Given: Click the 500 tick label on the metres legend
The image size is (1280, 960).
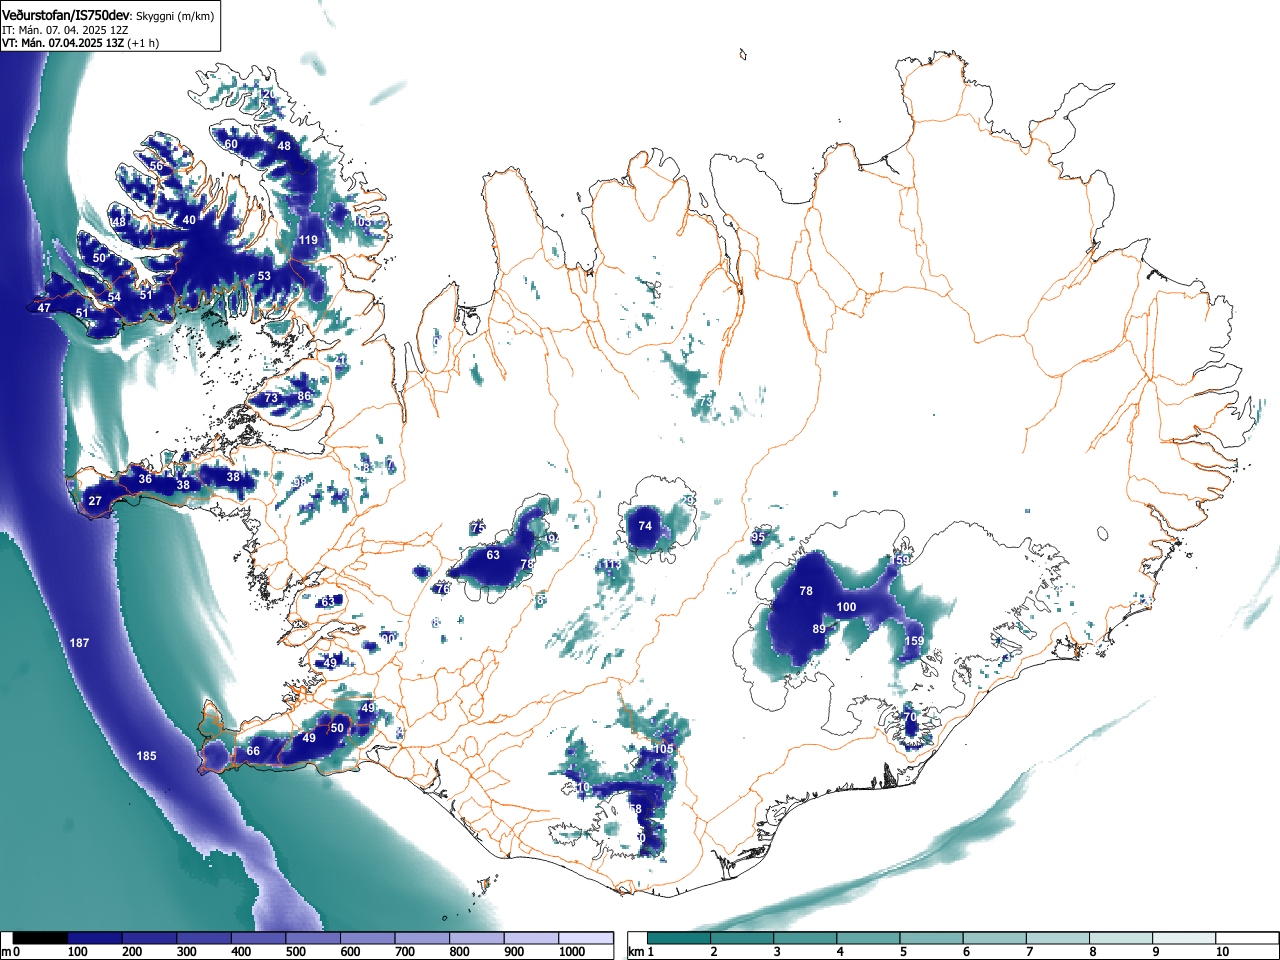Looking at the screenshot, I should pos(295,952).
